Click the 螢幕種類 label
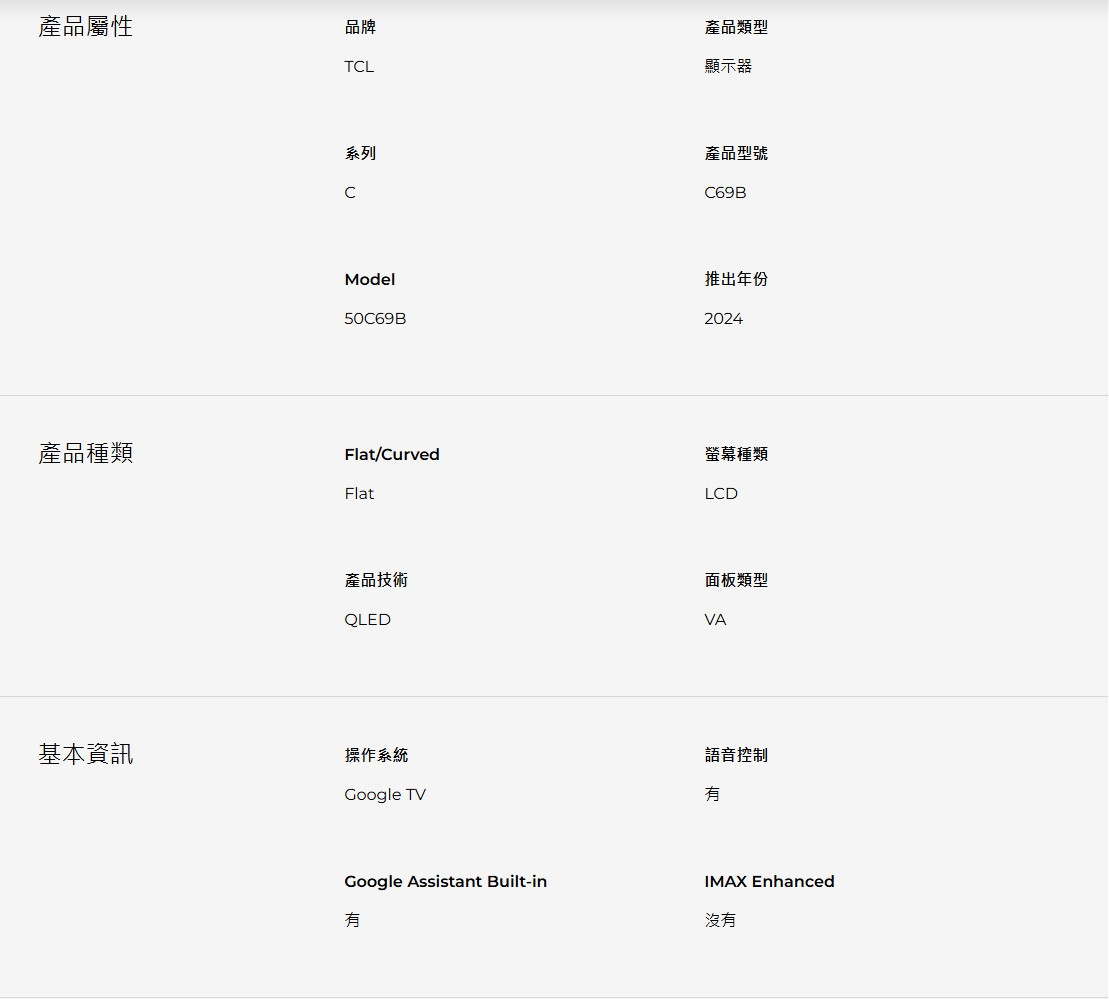Image resolution: width=1109 pixels, height=999 pixels. point(736,454)
